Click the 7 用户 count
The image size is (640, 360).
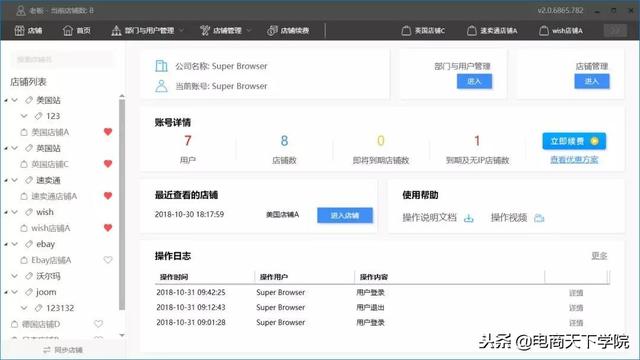[x=188, y=141]
